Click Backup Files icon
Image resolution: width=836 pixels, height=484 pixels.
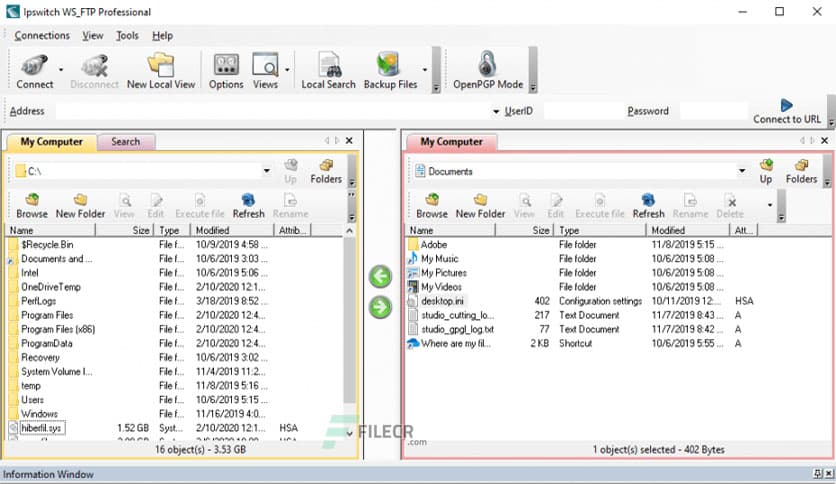click(x=390, y=71)
